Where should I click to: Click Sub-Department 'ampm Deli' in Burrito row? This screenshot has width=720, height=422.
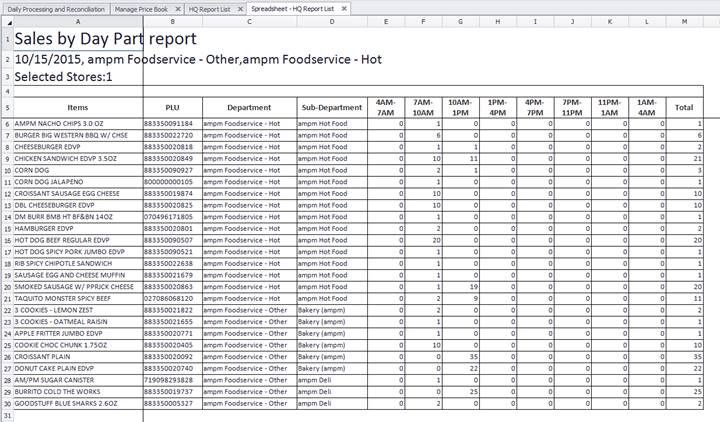(x=332, y=392)
